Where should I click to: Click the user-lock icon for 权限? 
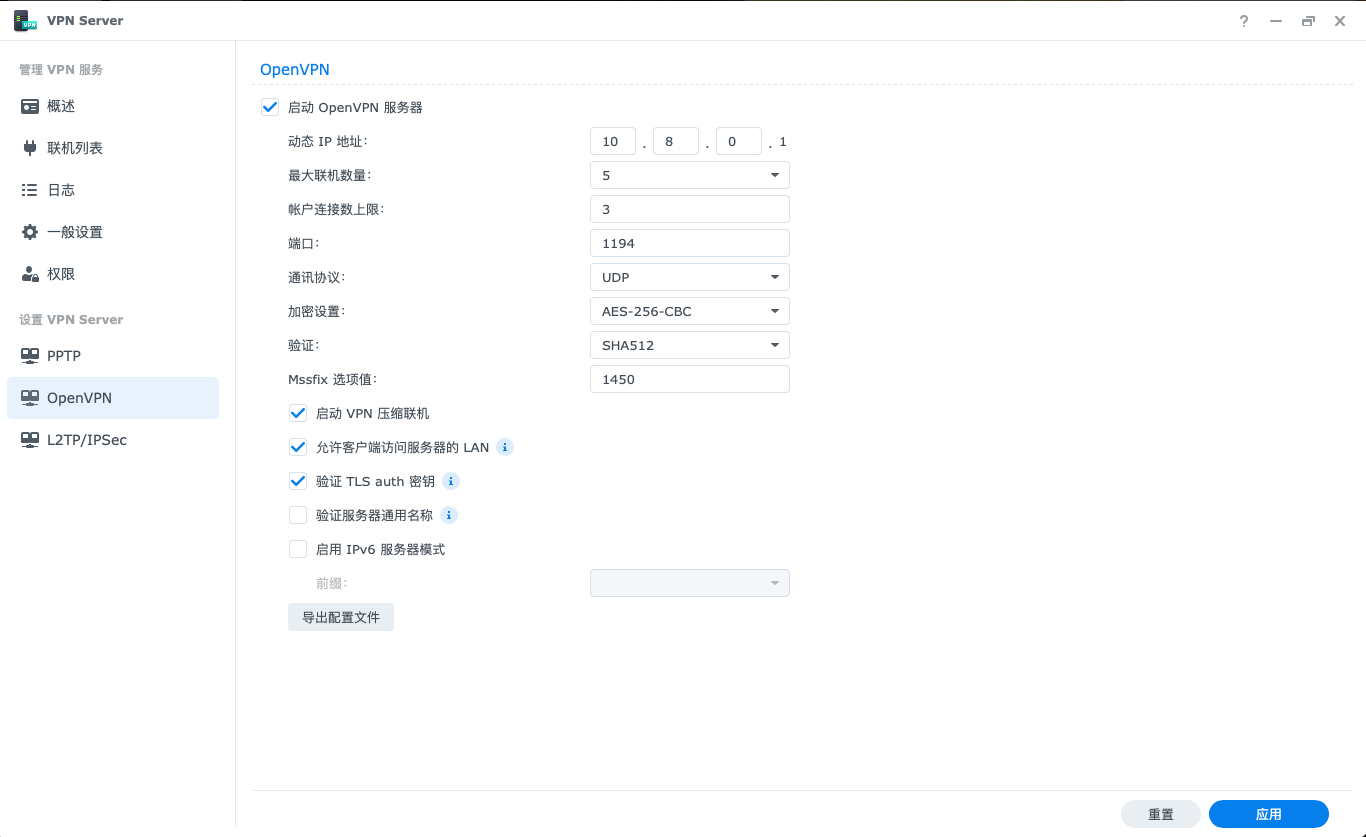(x=30, y=274)
